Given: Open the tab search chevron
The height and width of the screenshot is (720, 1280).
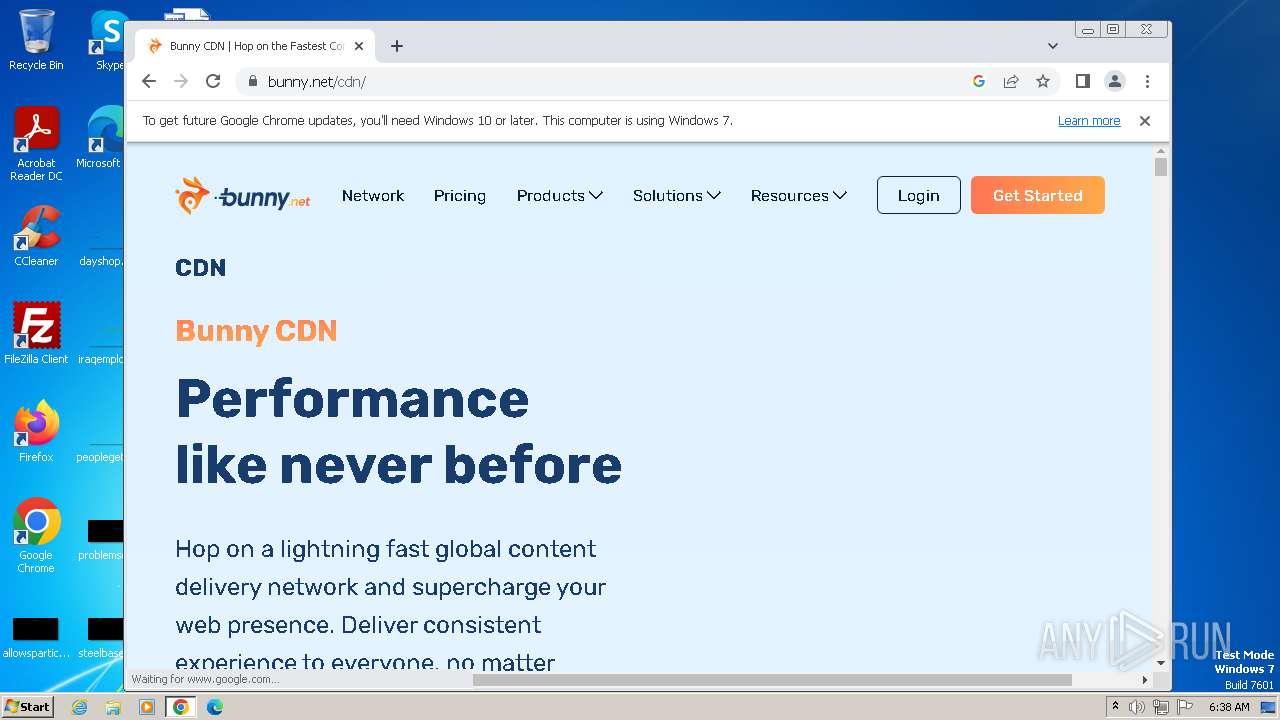Looking at the screenshot, I should [x=1053, y=46].
